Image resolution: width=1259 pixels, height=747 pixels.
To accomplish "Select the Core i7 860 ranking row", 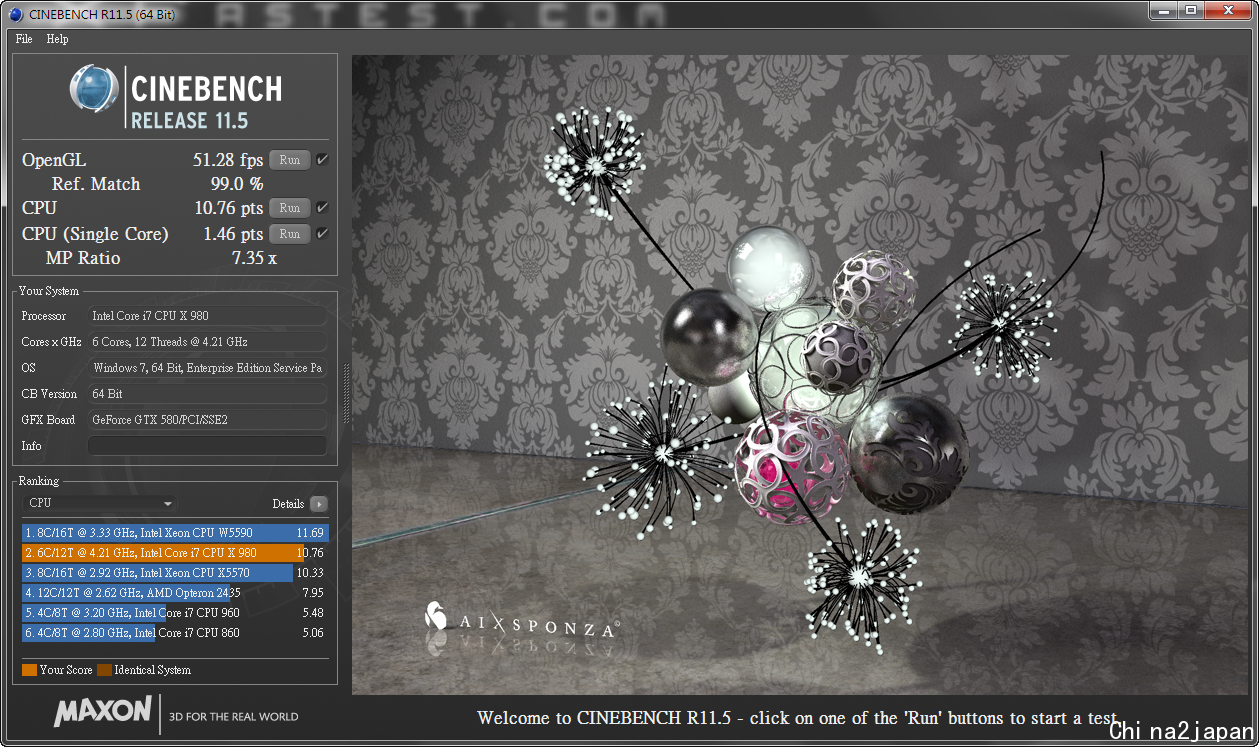I will (x=175, y=633).
